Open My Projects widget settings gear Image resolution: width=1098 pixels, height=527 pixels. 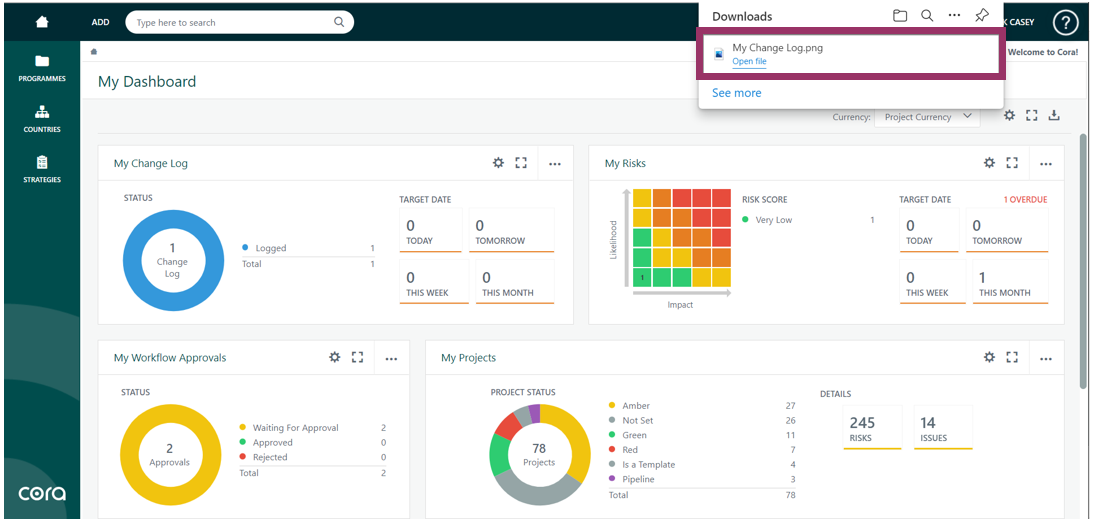[x=989, y=357]
